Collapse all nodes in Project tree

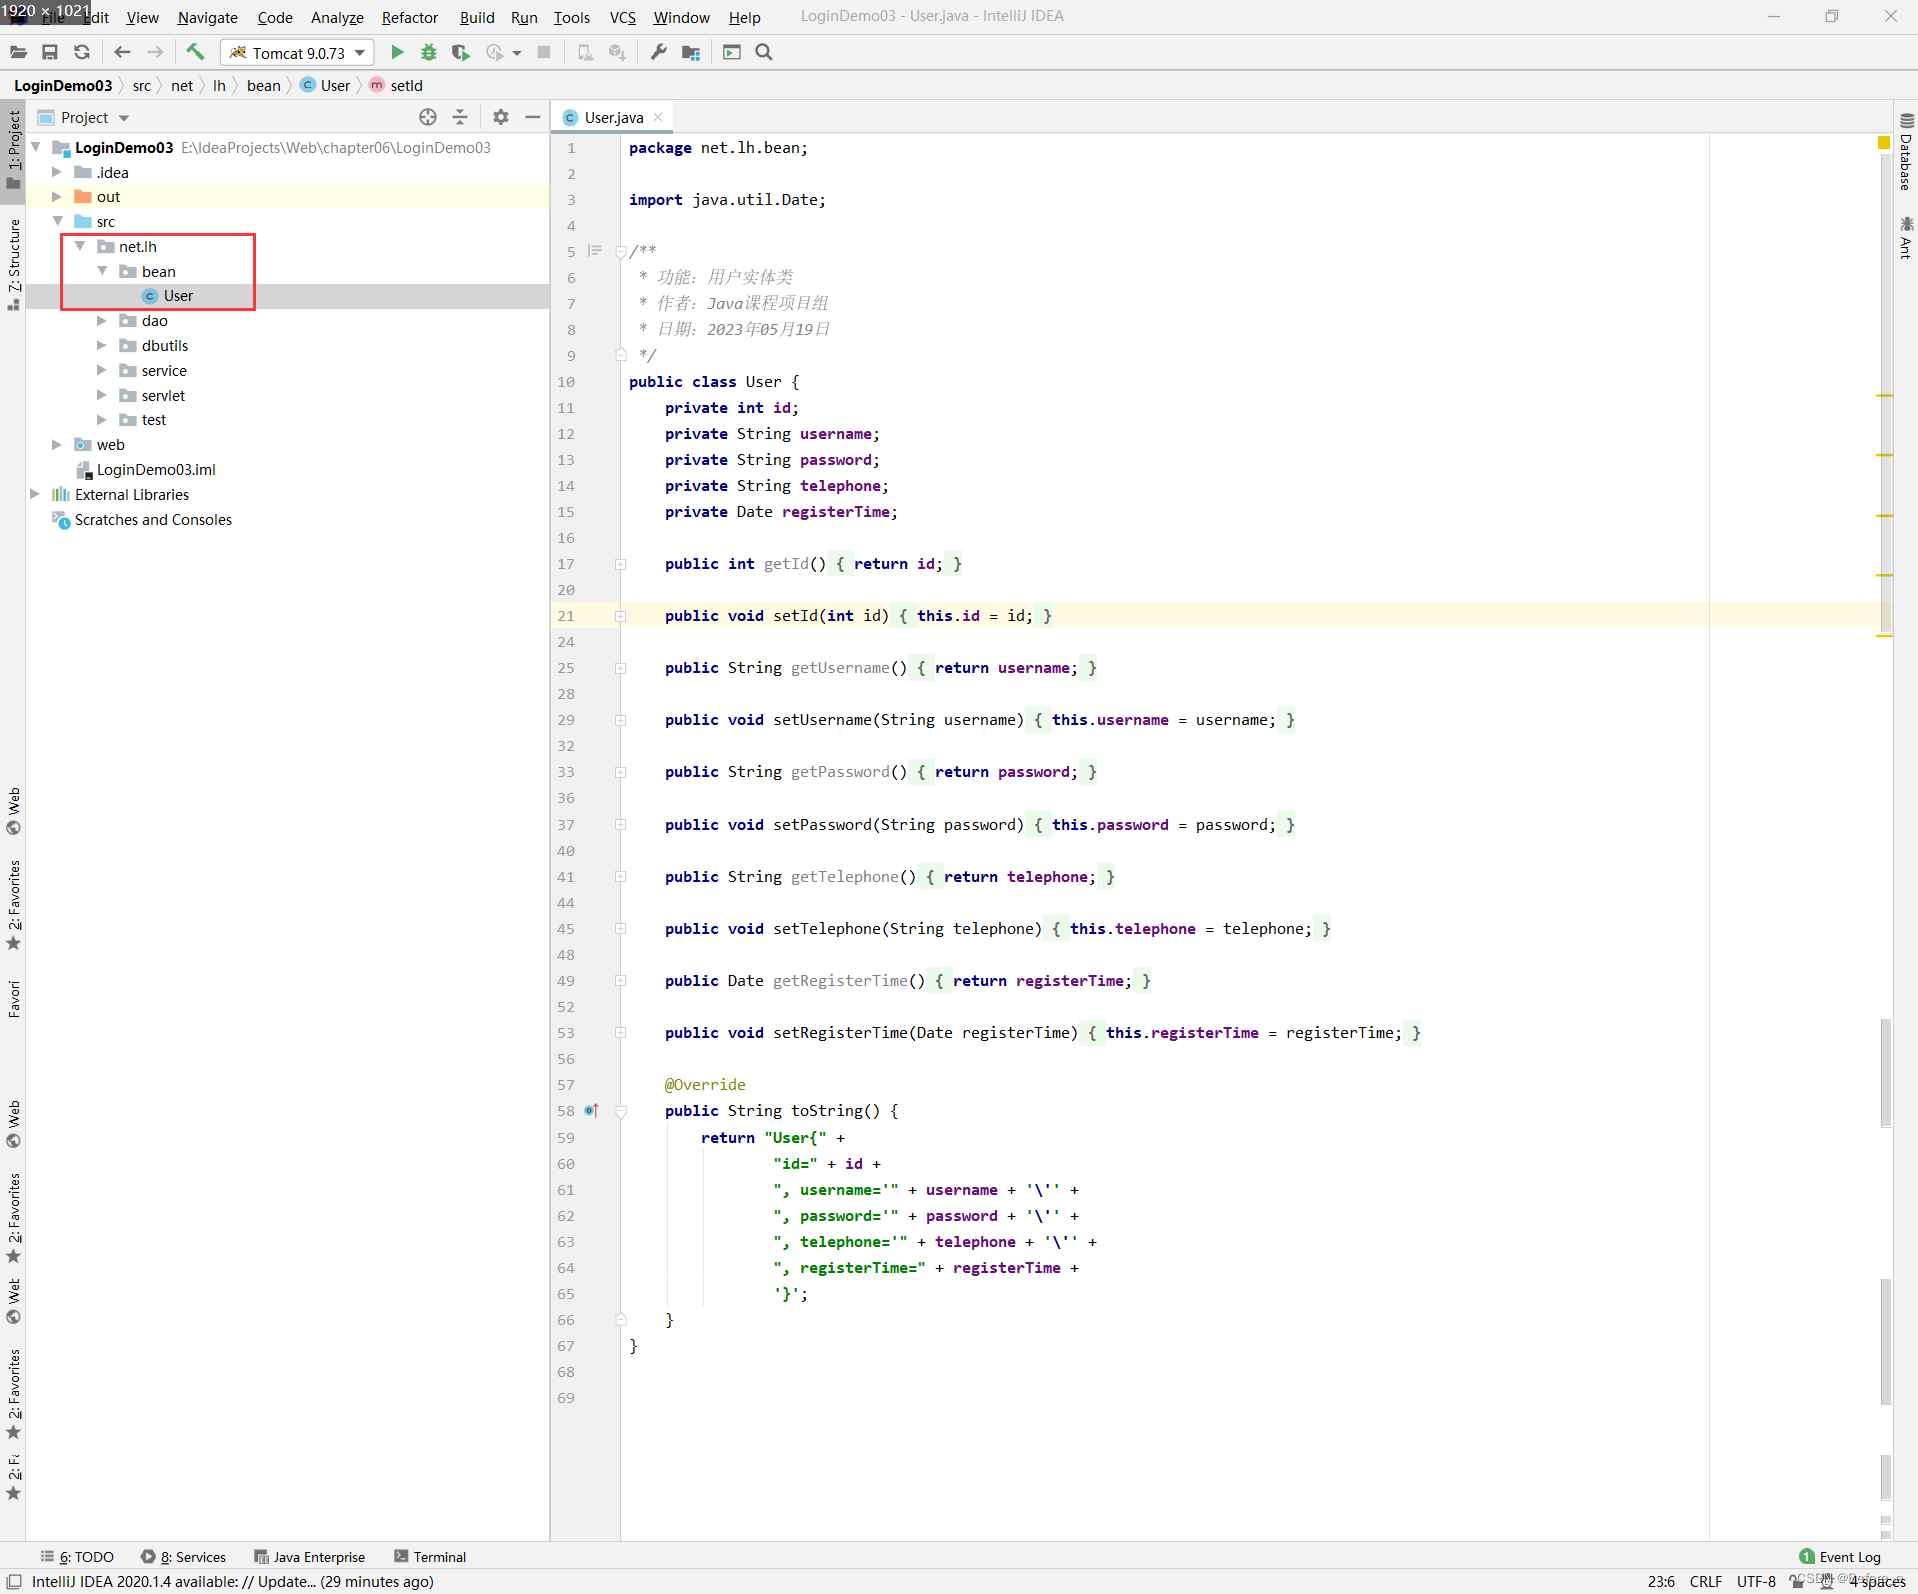459,117
